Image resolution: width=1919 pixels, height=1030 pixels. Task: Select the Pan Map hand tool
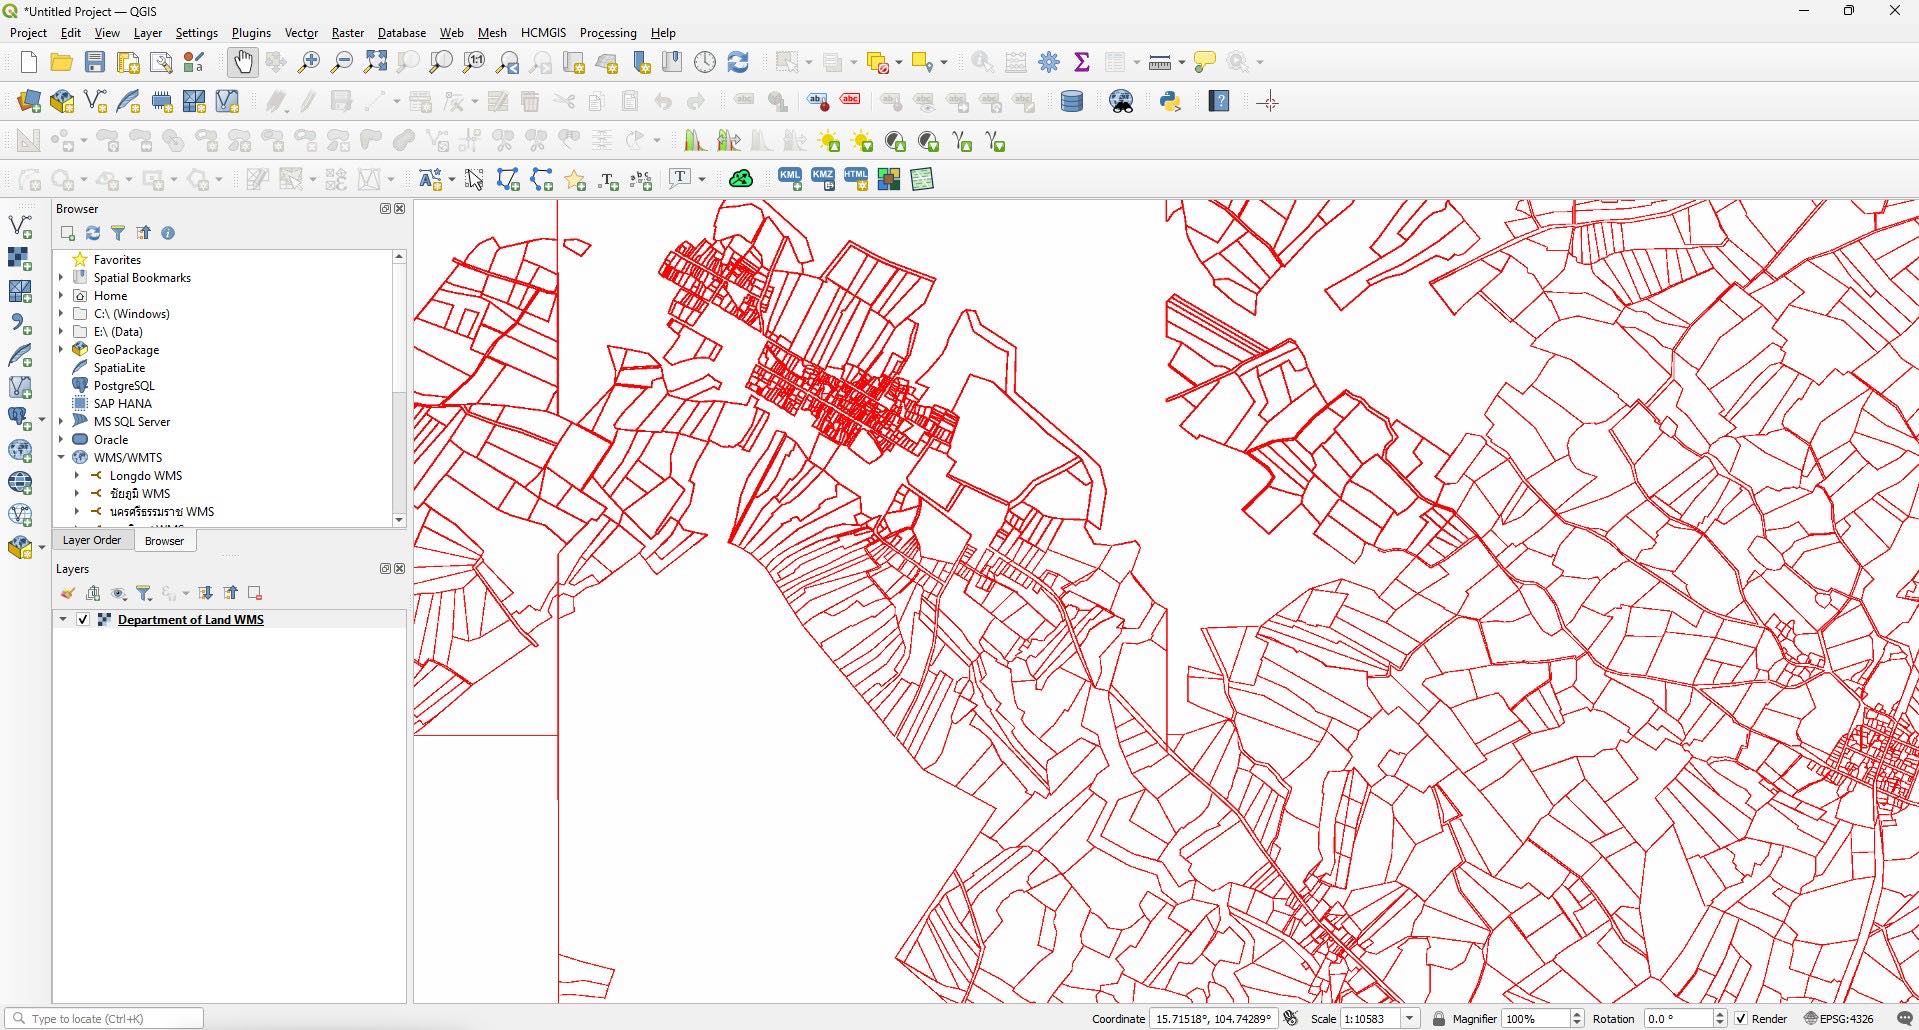pos(242,62)
